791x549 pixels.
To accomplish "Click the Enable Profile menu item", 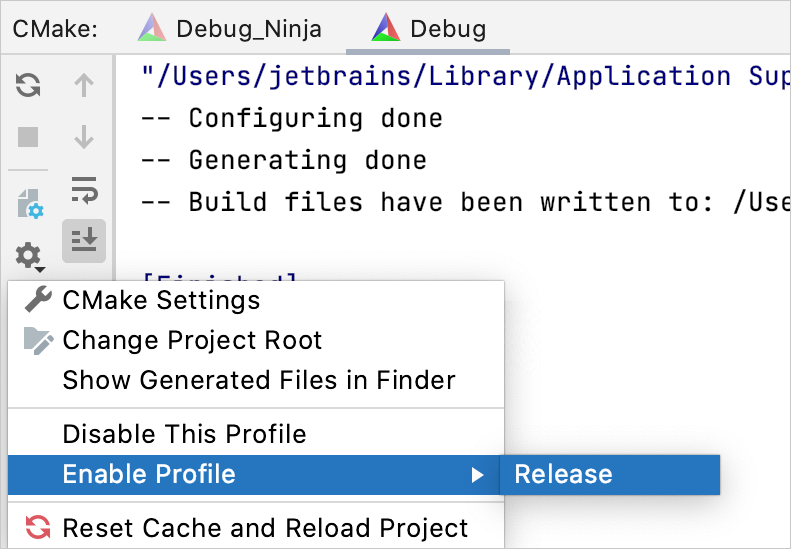I will (150, 474).
